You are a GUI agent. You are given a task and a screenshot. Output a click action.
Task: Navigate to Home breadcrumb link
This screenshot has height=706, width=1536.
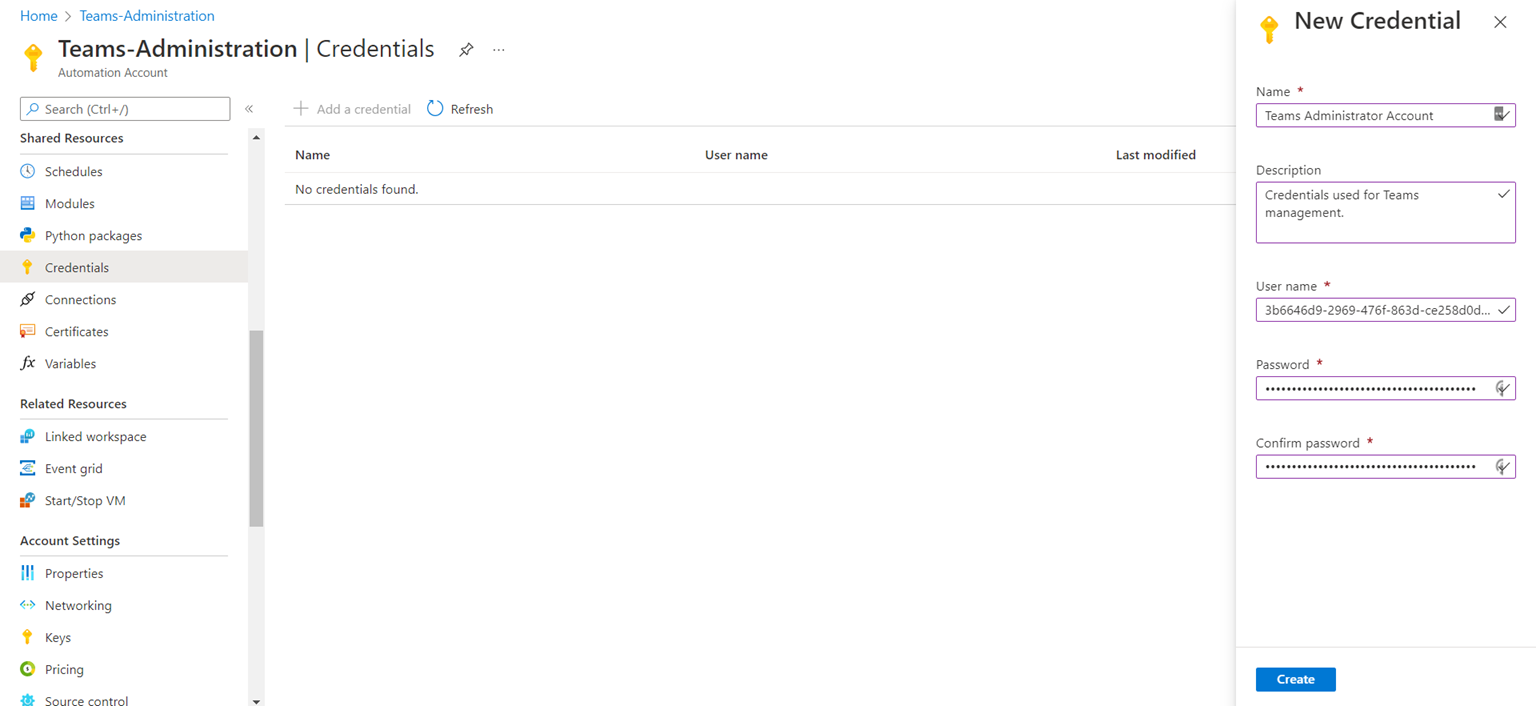click(x=39, y=16)
